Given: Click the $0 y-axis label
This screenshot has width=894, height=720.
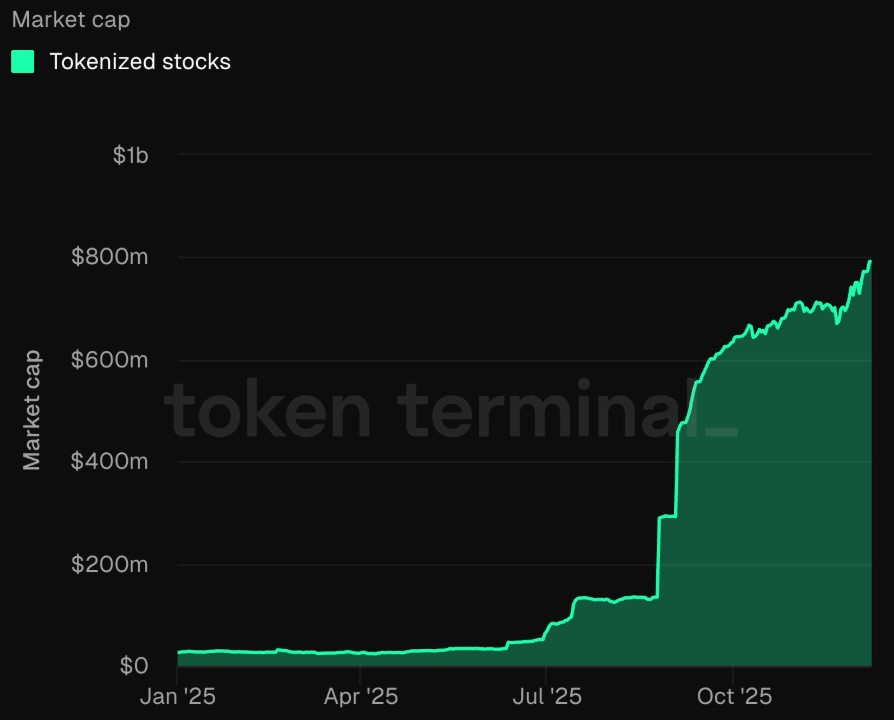Looking at the screenshot, I should click(133, 665).
